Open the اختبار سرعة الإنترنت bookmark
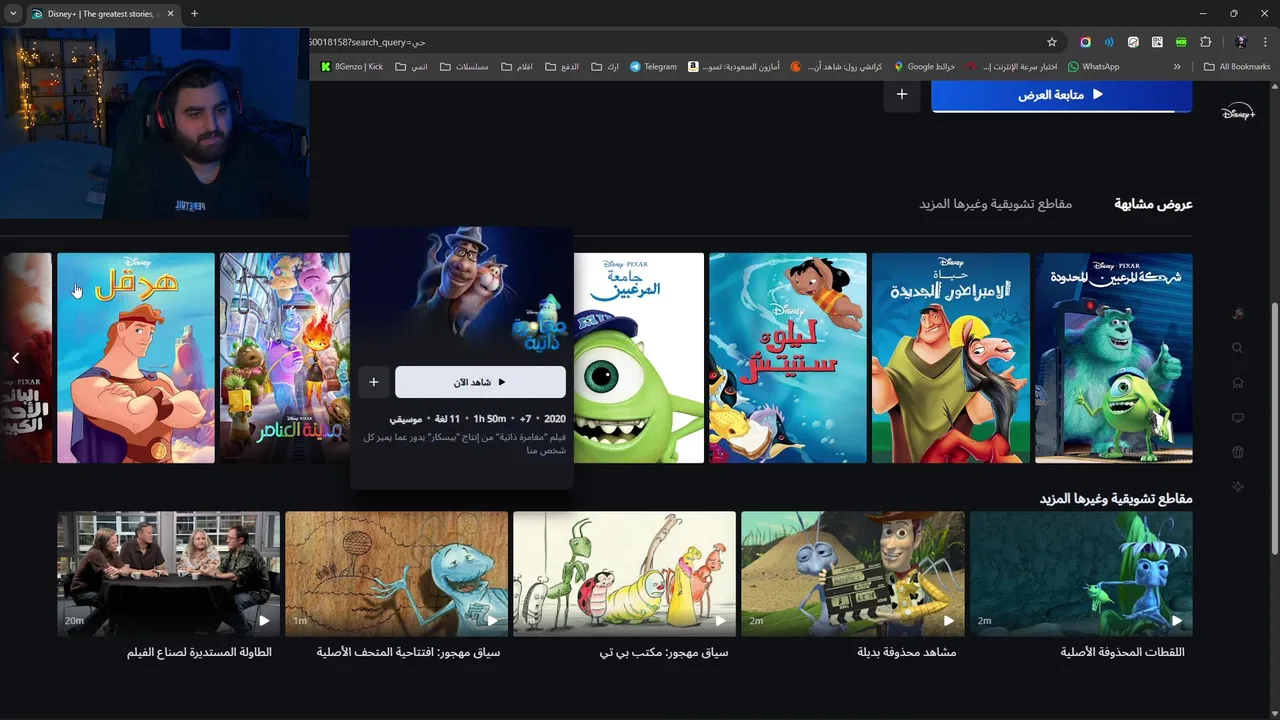The height and width of the screenshot is (720, 1280). (1011, 67)
